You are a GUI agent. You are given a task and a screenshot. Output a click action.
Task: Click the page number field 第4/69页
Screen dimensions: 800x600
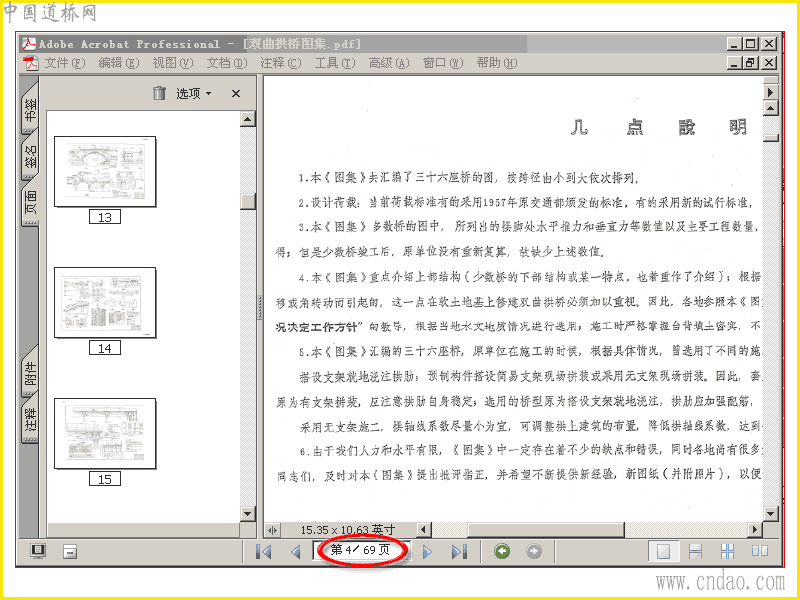pos(361,550)
